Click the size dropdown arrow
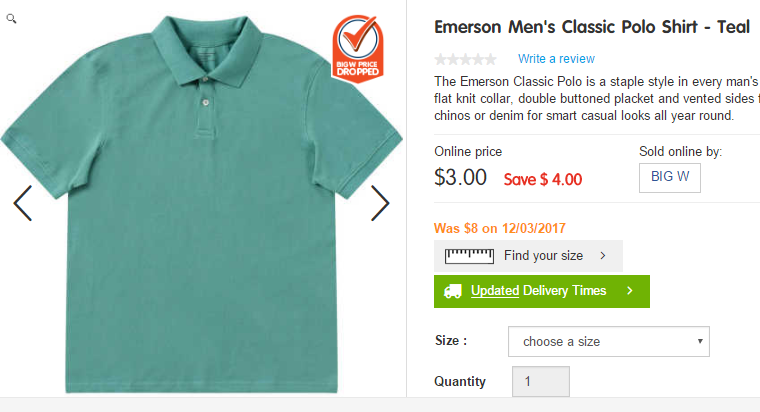This screenshot has height=412, width=760. [700, 341]
